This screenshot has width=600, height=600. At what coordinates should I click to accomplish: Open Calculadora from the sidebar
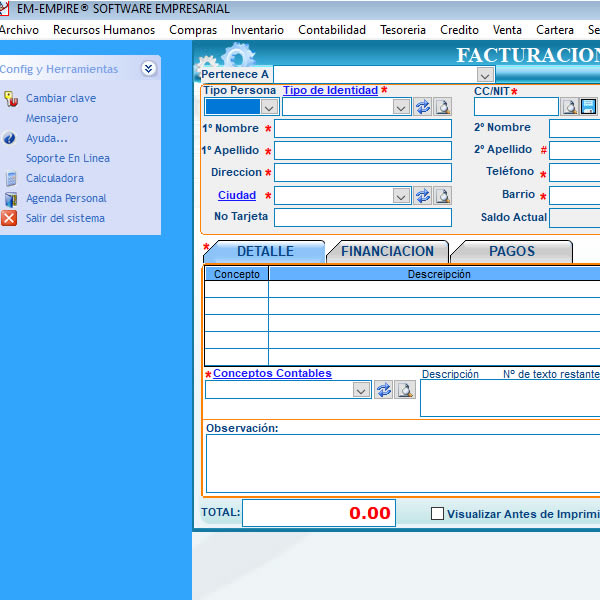click(x=54, y=178)
